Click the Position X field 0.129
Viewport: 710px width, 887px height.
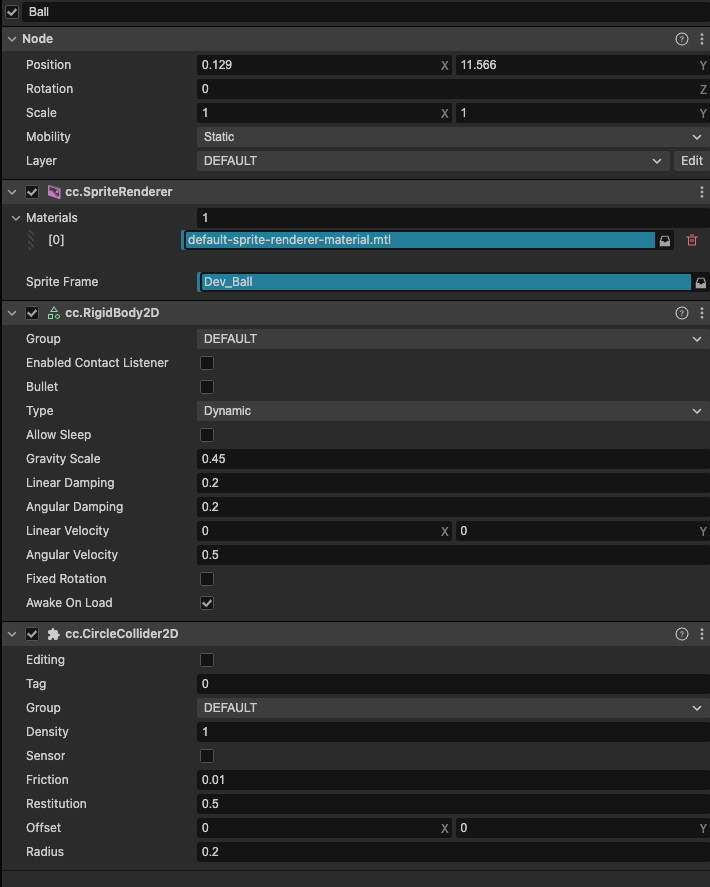[324, 65]
